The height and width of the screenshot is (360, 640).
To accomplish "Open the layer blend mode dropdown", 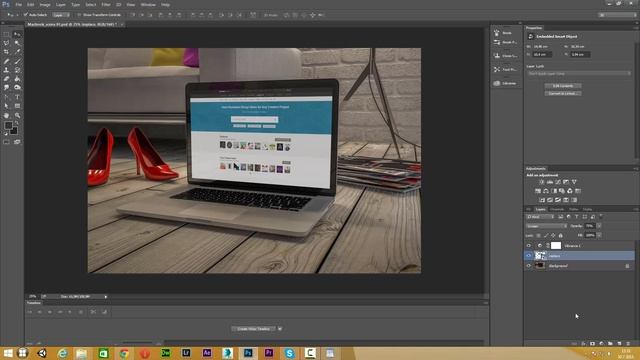I will pos(547,226).
